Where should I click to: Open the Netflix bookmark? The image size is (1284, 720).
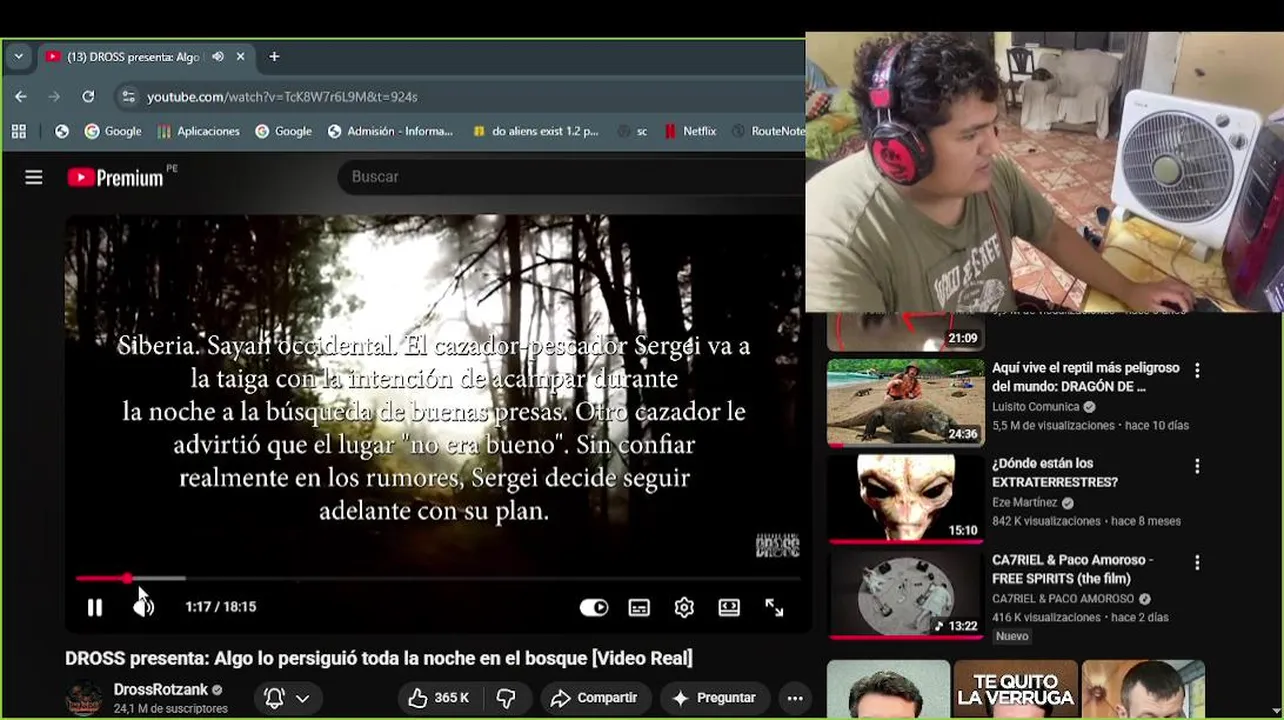[x=690, y=131]
